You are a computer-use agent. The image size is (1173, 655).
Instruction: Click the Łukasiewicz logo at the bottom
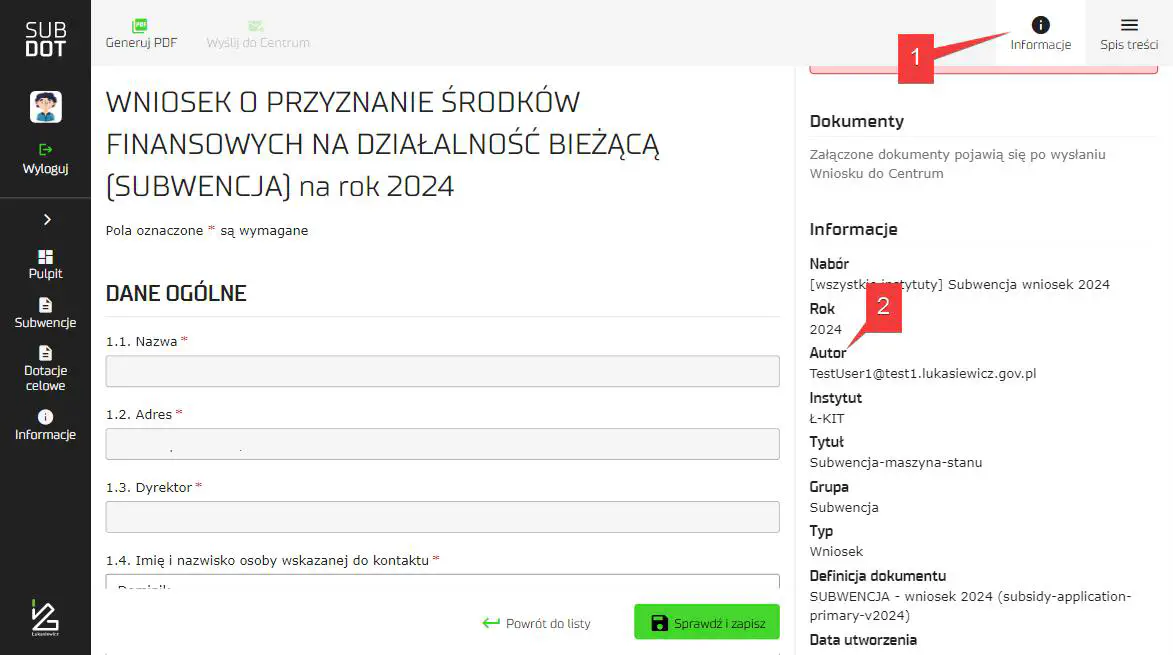(x=45, y=619)
